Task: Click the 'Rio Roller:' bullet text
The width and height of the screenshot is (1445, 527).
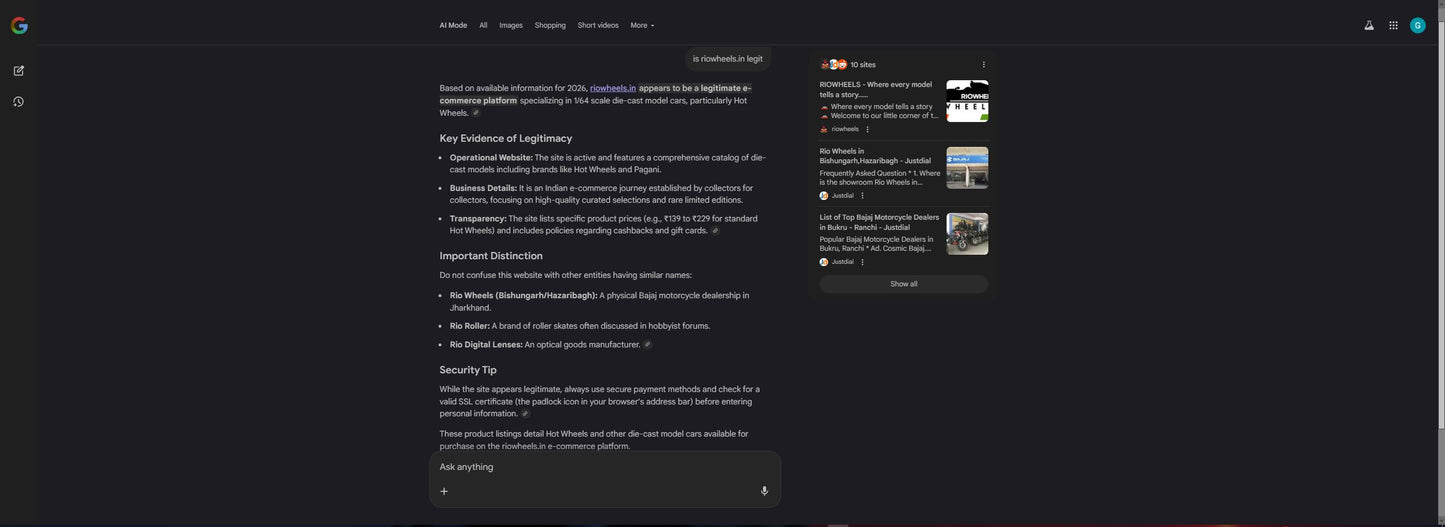Action: (470, 326)
